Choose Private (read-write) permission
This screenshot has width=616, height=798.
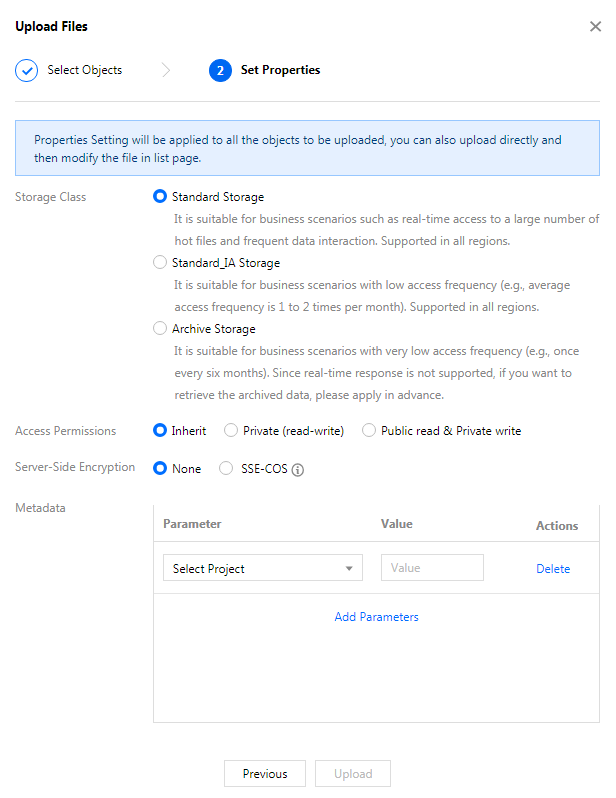(x=231, y=431)
